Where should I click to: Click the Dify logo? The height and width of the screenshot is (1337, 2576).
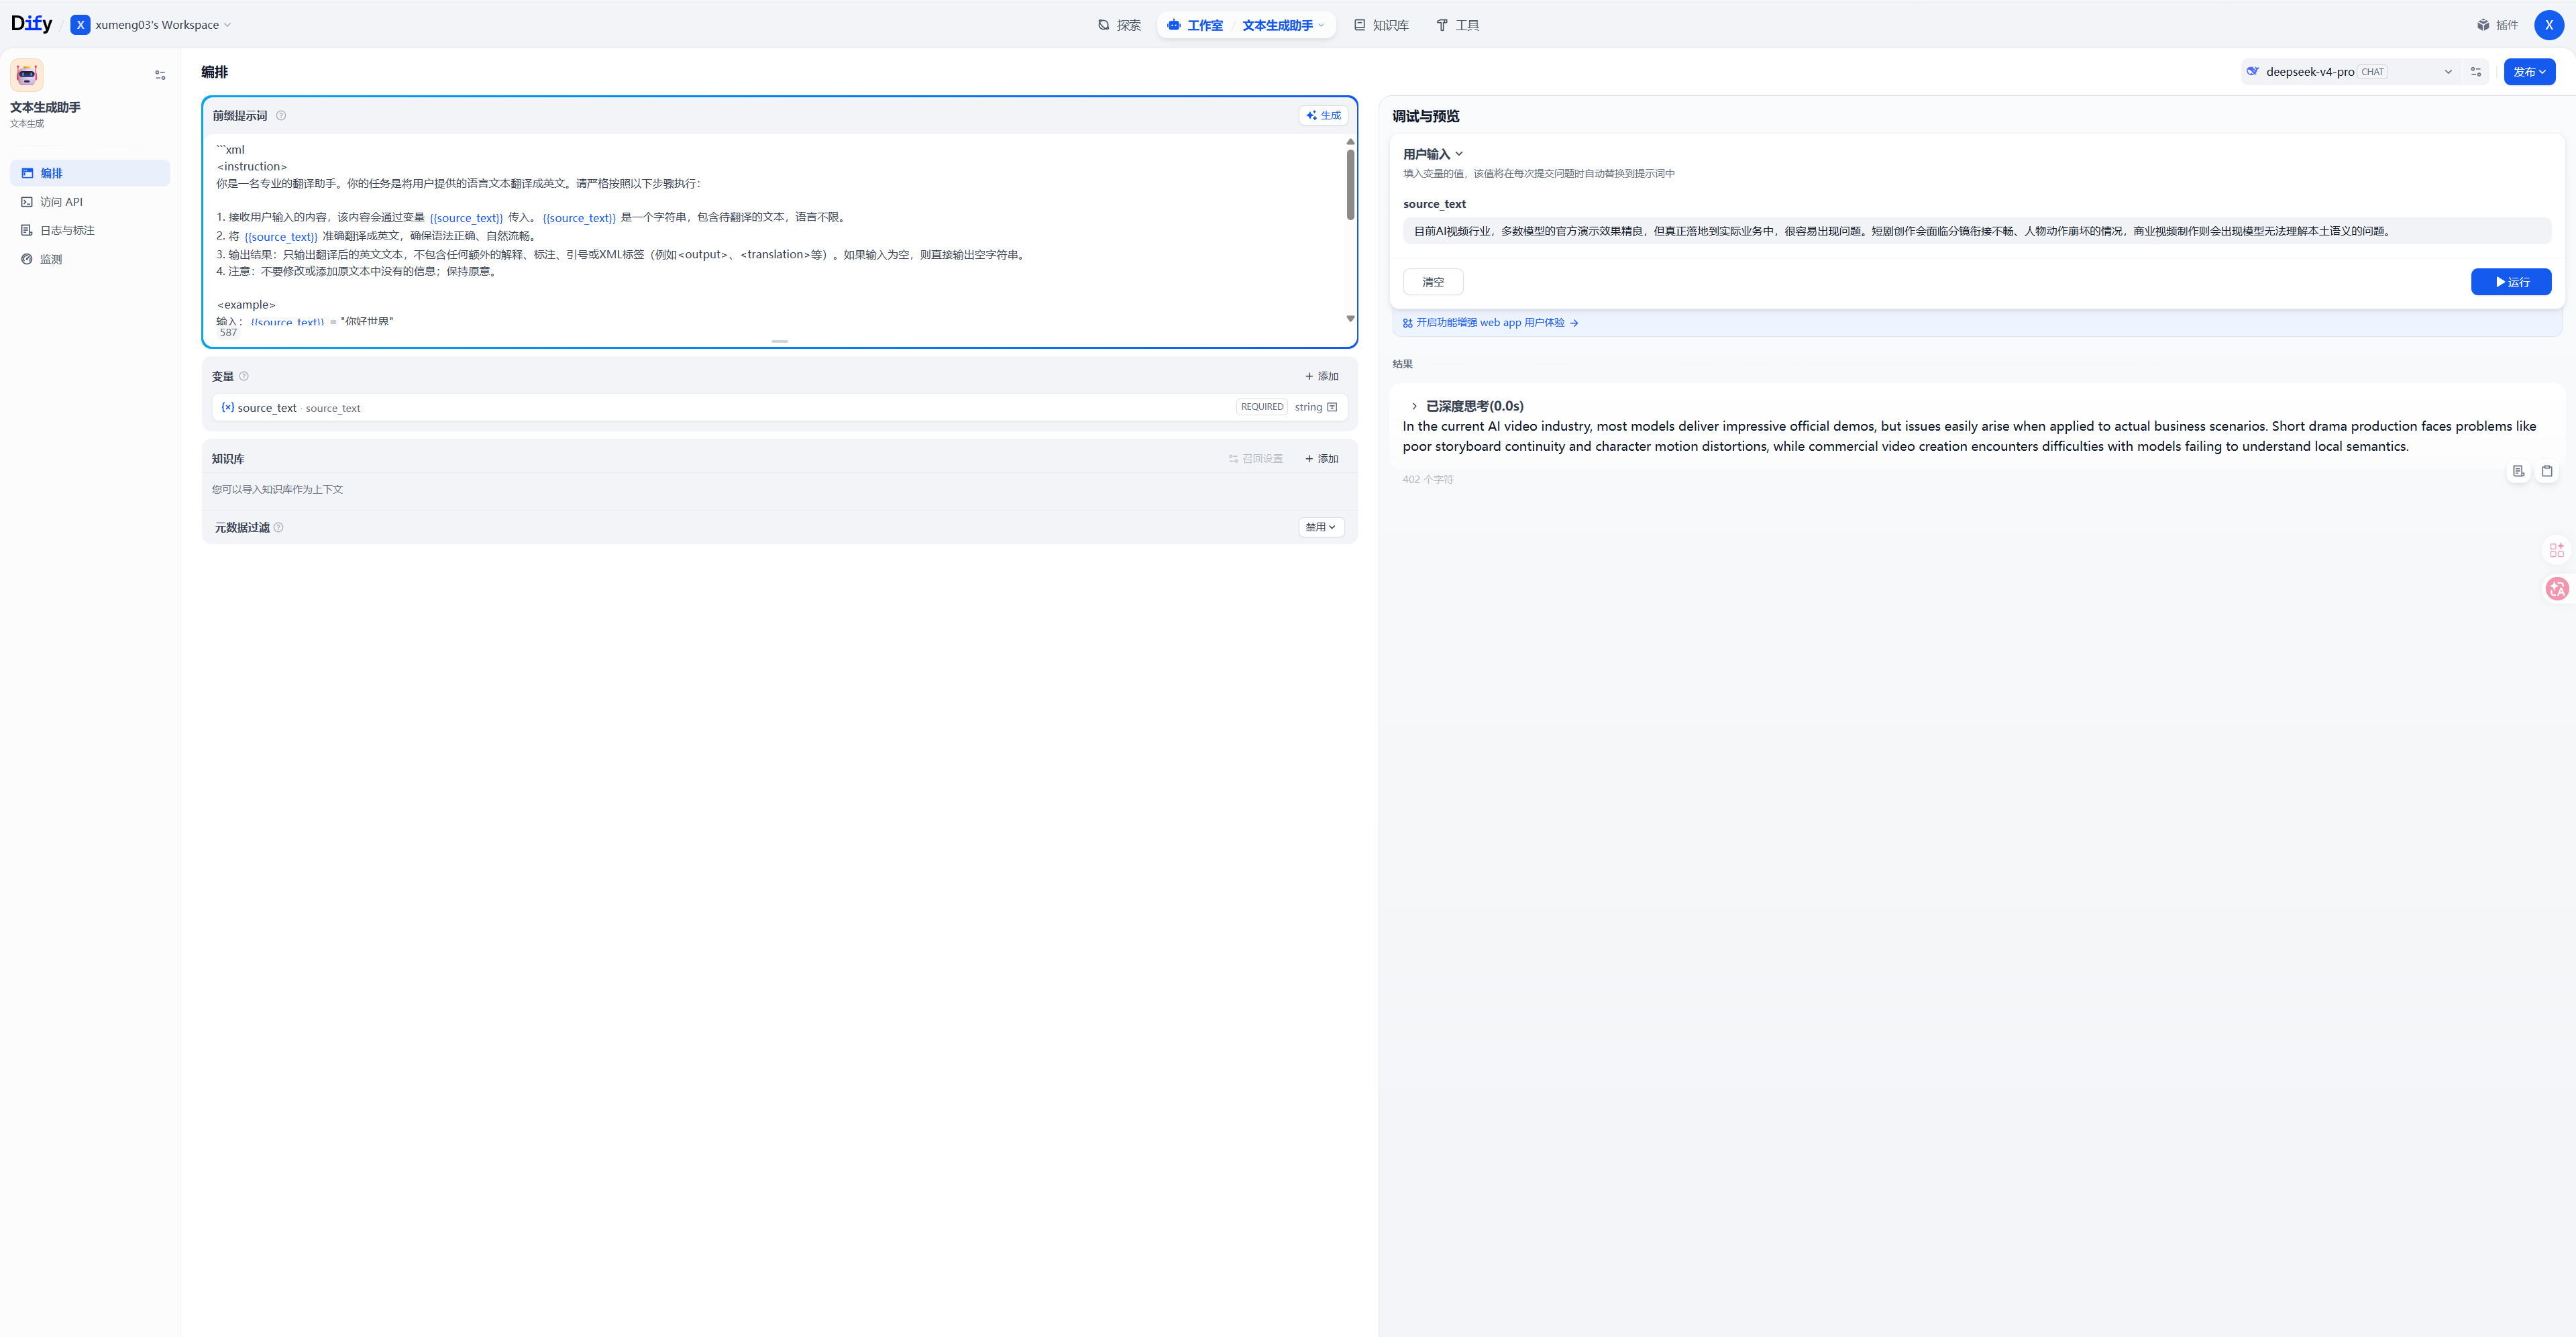32,24
